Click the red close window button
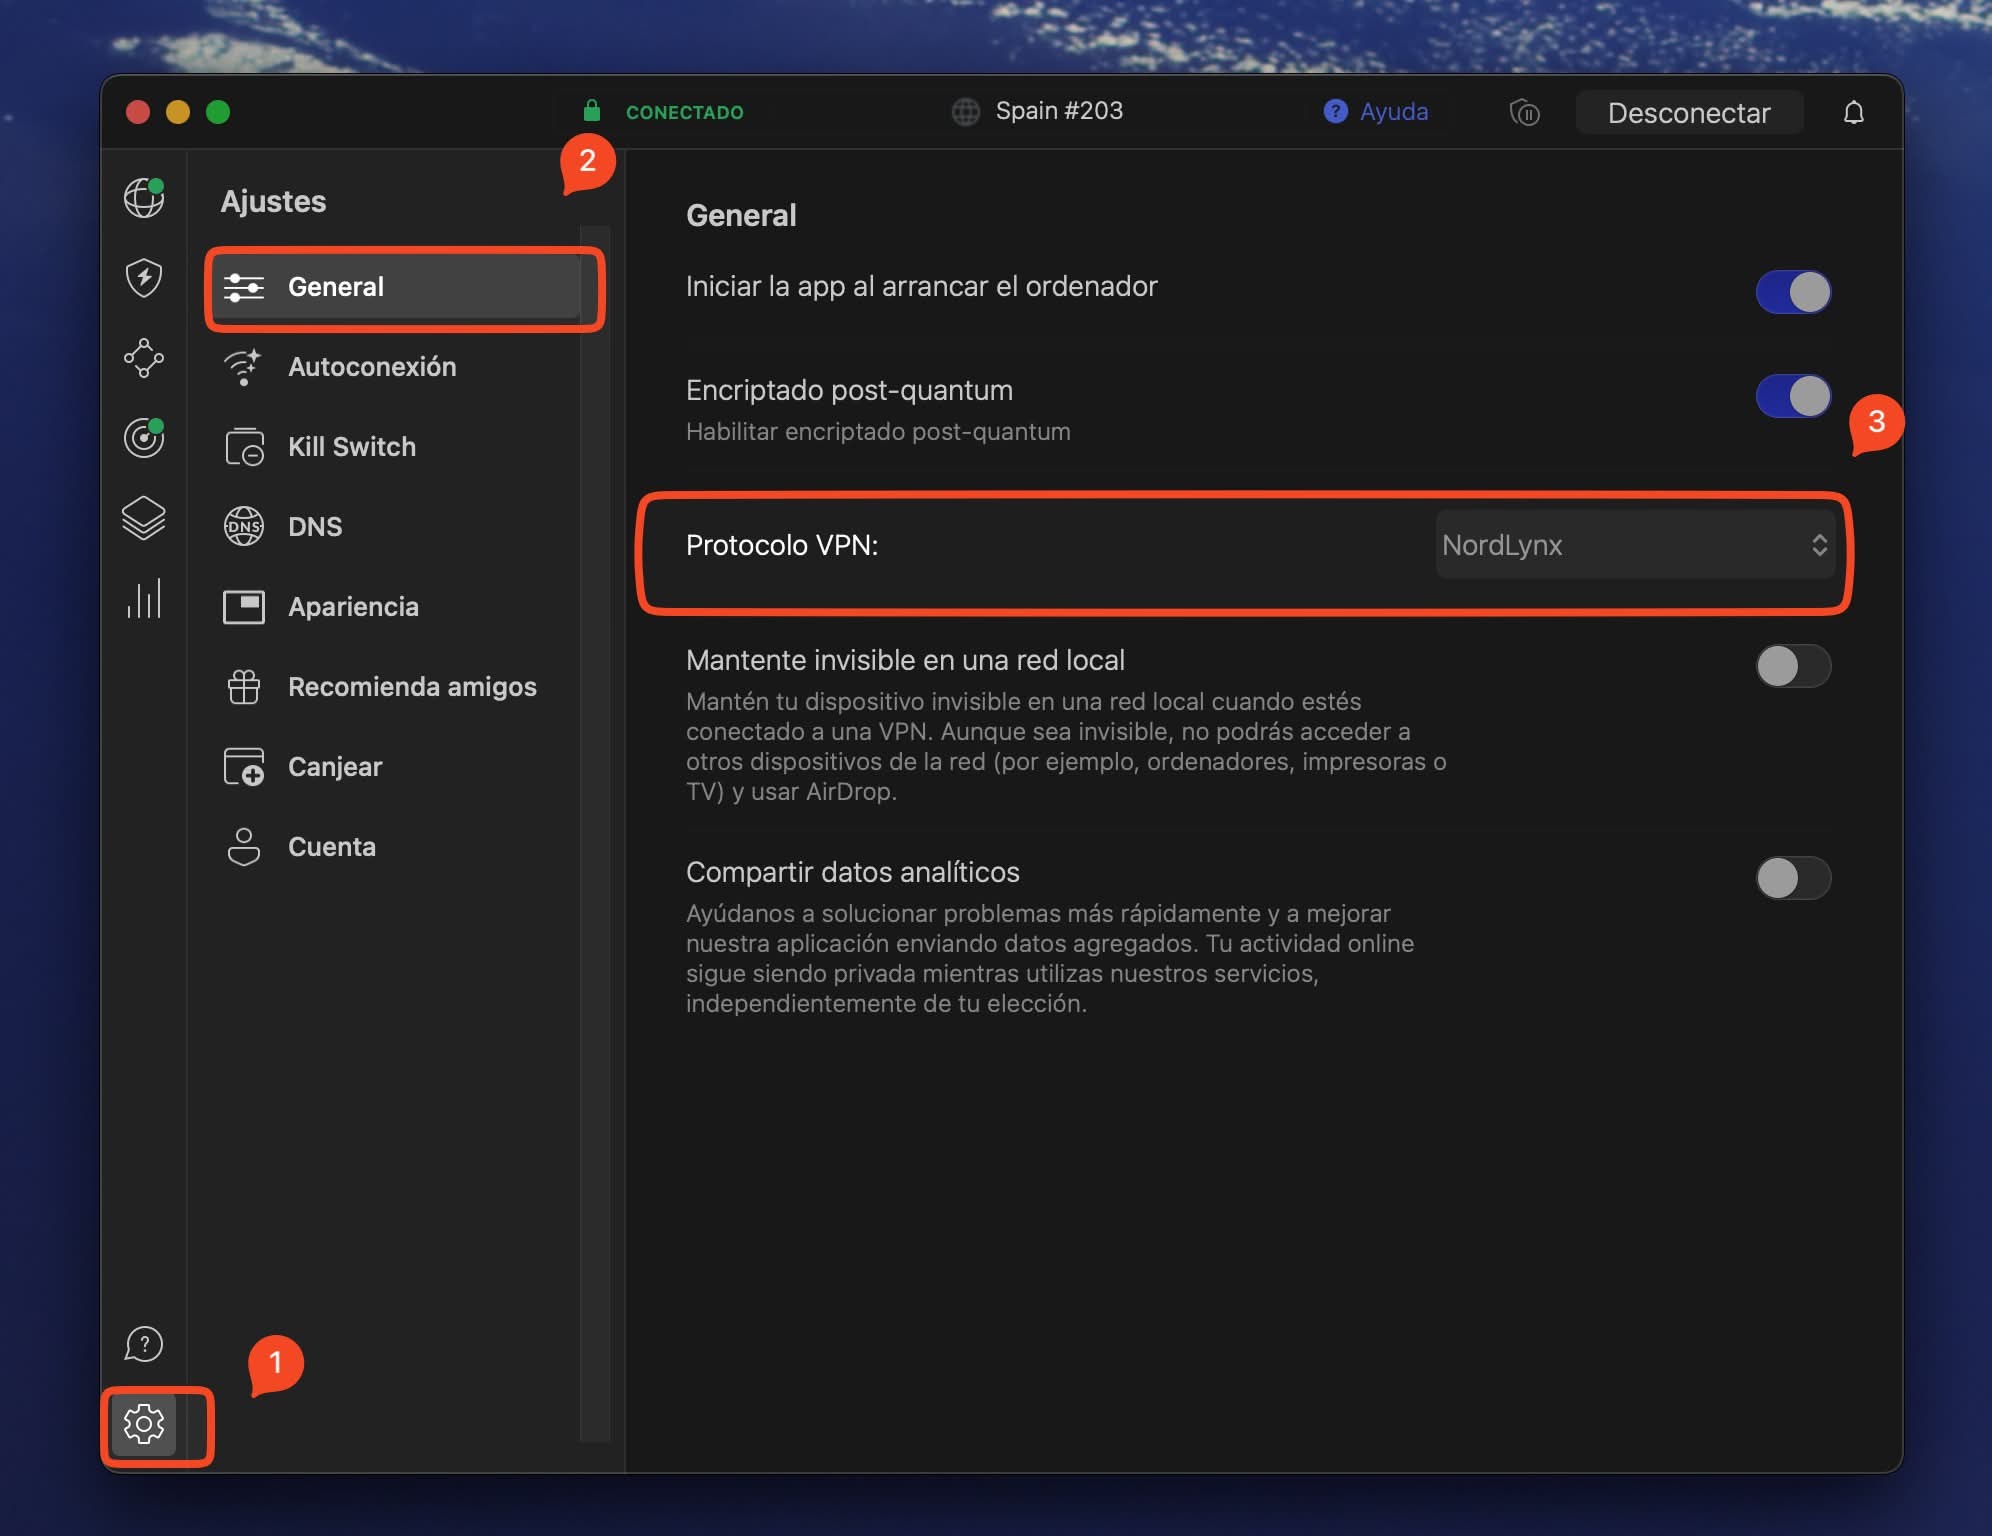This screenshot has width=1992, height=1536. tap(138, 112)
